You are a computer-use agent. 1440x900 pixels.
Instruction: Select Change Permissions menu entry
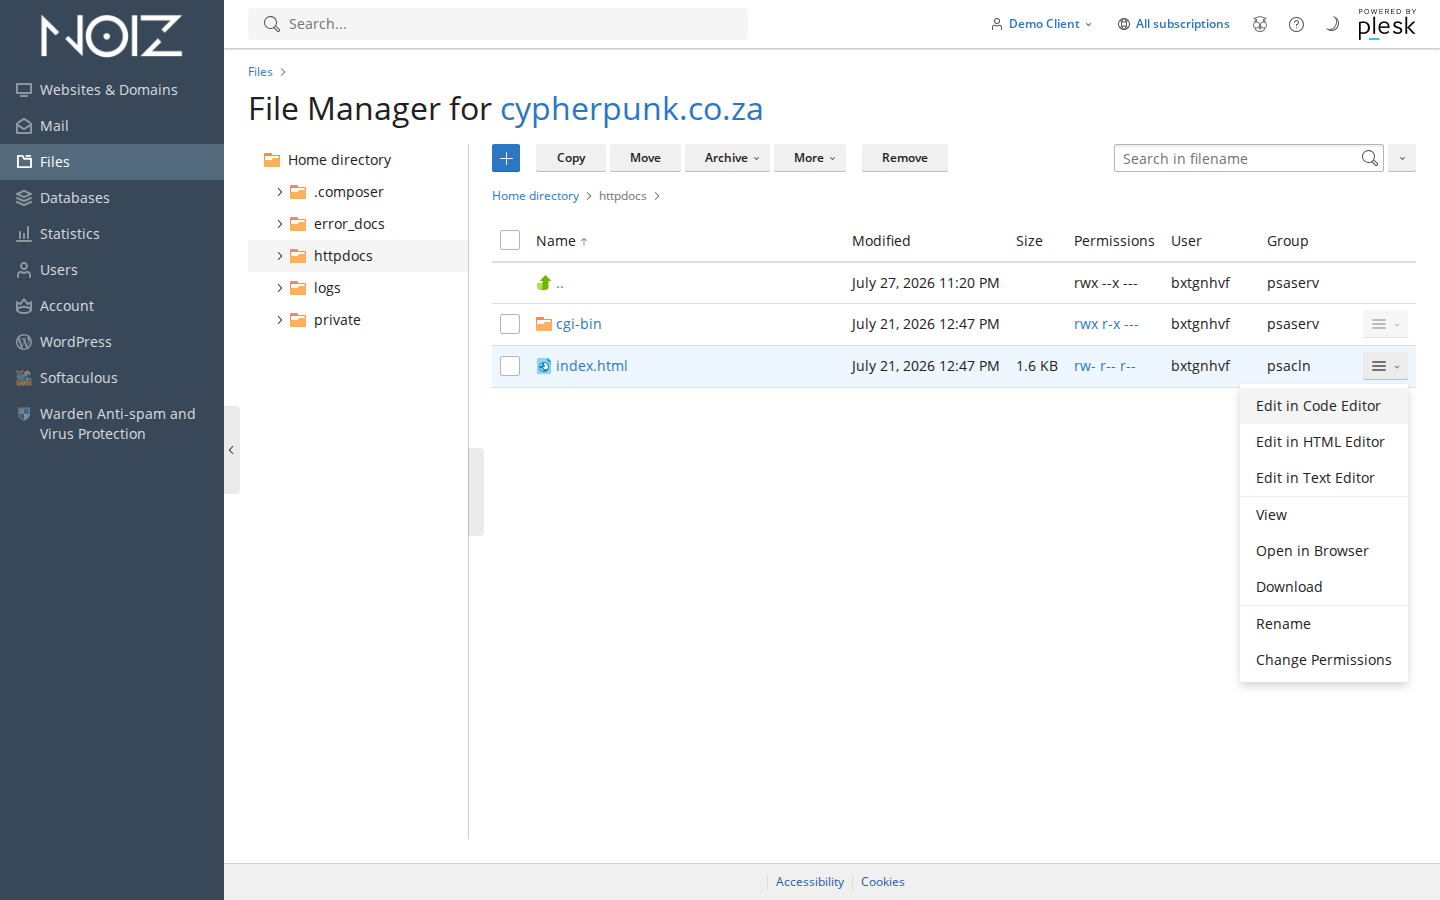[x=1324, y=660]
